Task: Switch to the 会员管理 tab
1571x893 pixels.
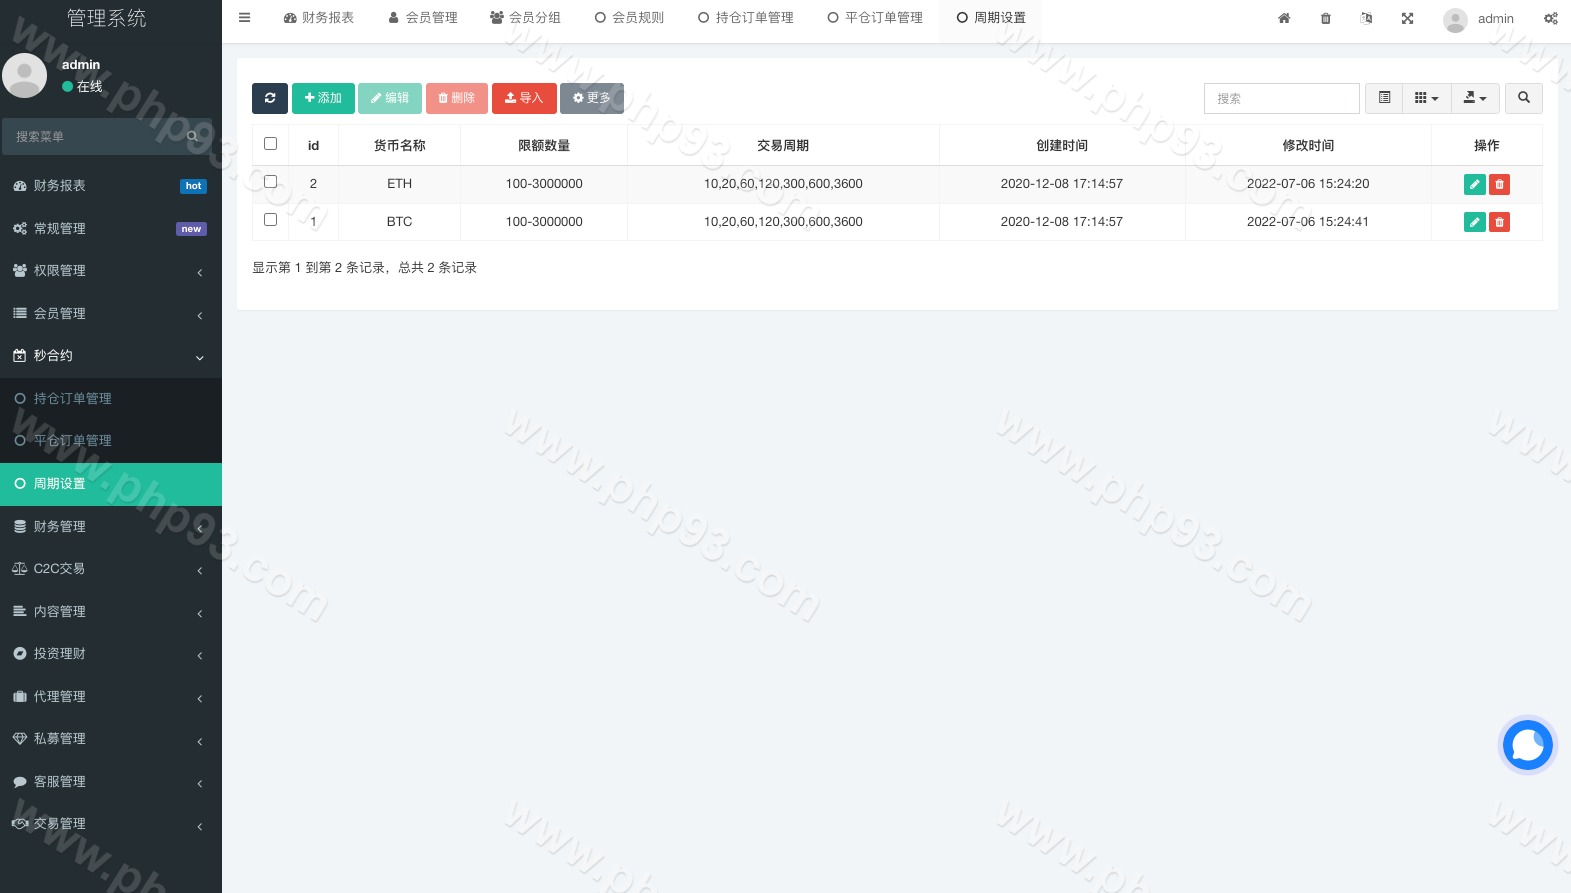Action: (x=423, y=18)
